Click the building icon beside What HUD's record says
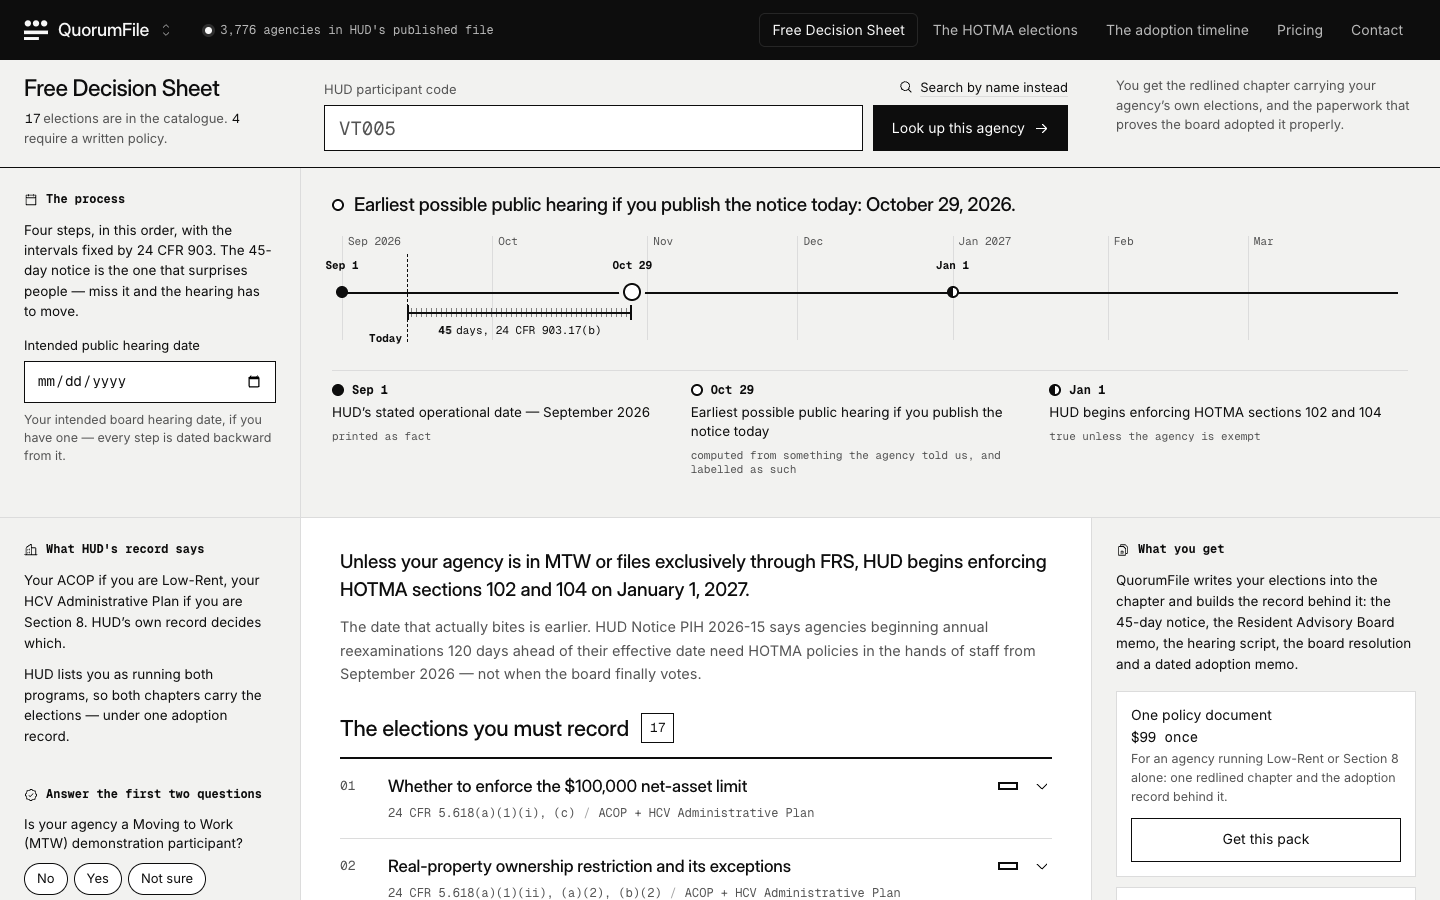This screenshot has width=1440, height=900. click(31, 549)
